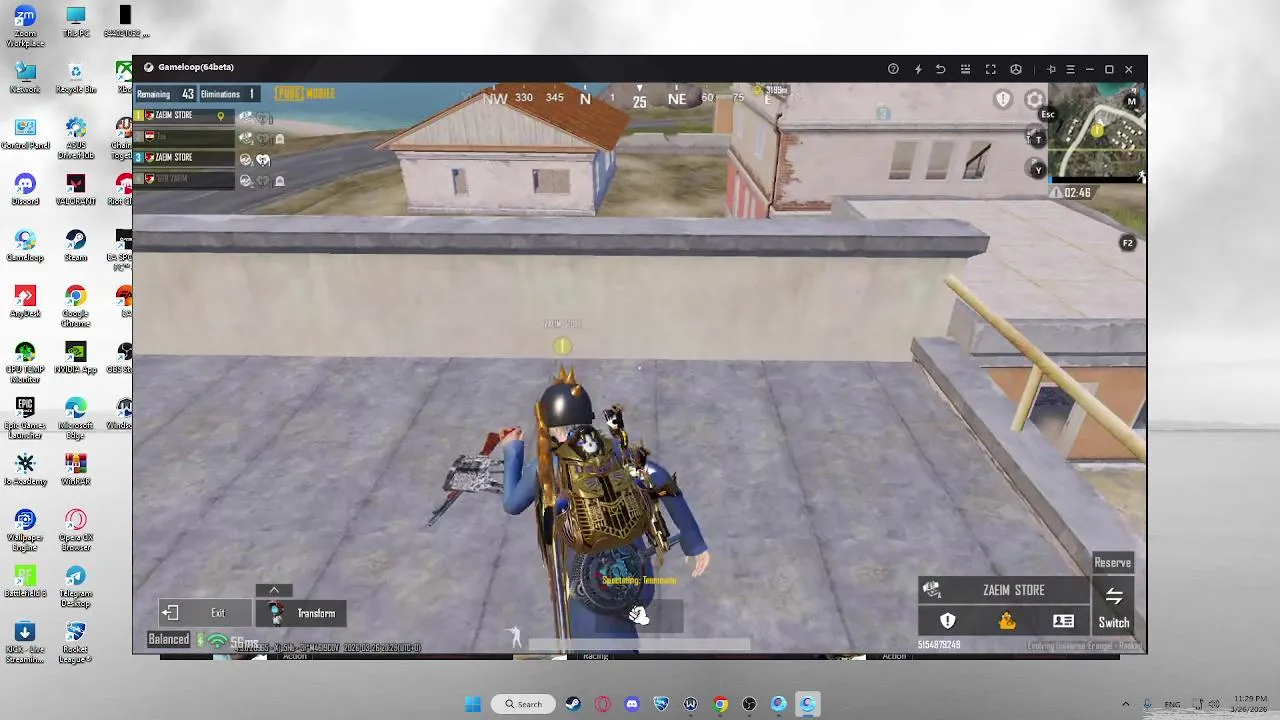This screenshot has width=1280, height=720.
Task: Open Google Chrome desktop shortcut
Action: 76,306
